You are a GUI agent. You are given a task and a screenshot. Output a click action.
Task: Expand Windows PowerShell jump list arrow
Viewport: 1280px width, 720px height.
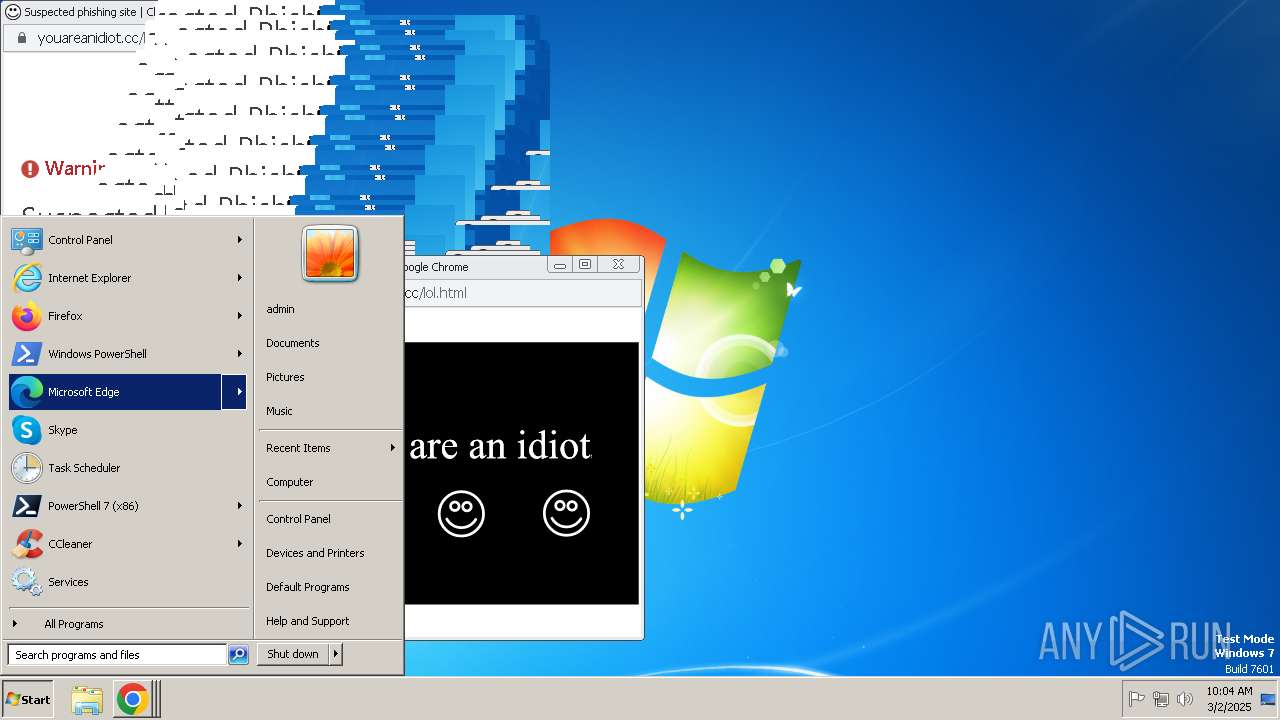point(240,354)
